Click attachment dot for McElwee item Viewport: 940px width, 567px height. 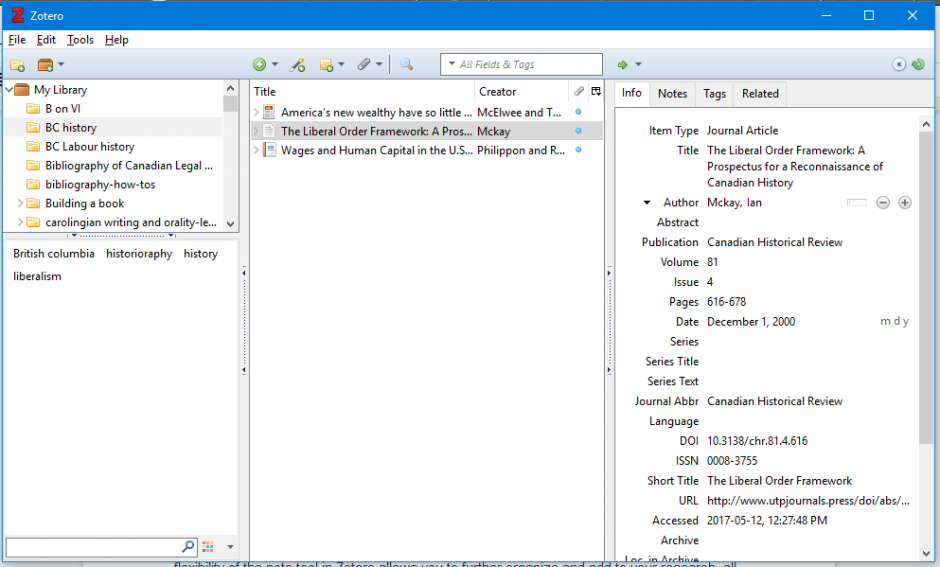point(579,111)
